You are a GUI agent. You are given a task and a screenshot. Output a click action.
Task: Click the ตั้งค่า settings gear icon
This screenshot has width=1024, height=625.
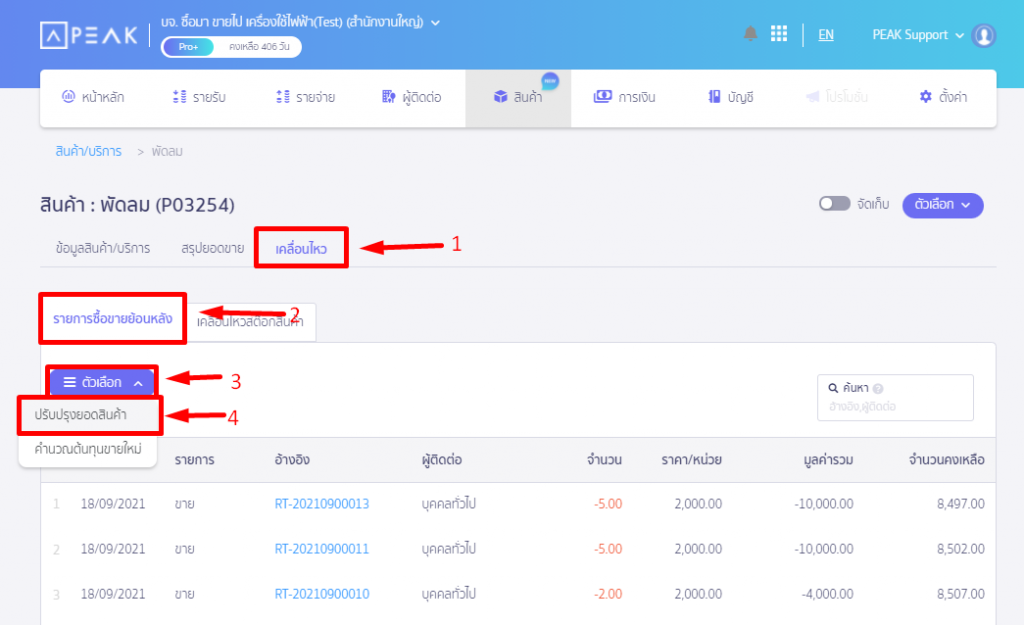click(925, 97)
